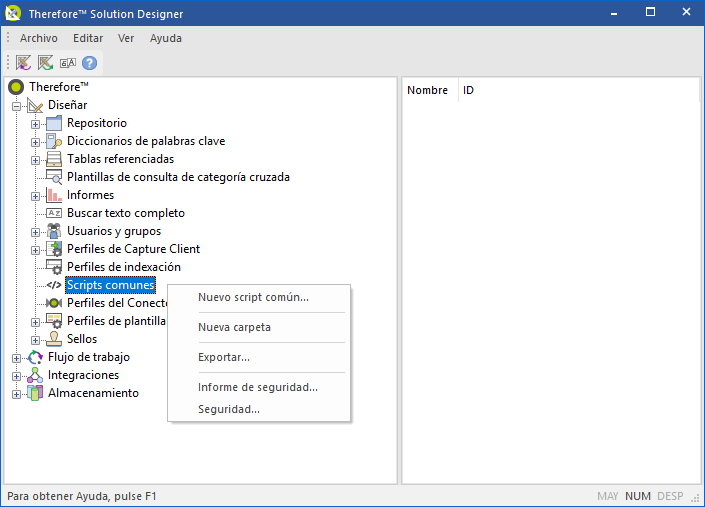Click the DESP status bar indicator
Screen dimensions: 705x507
tap(670, 496)
